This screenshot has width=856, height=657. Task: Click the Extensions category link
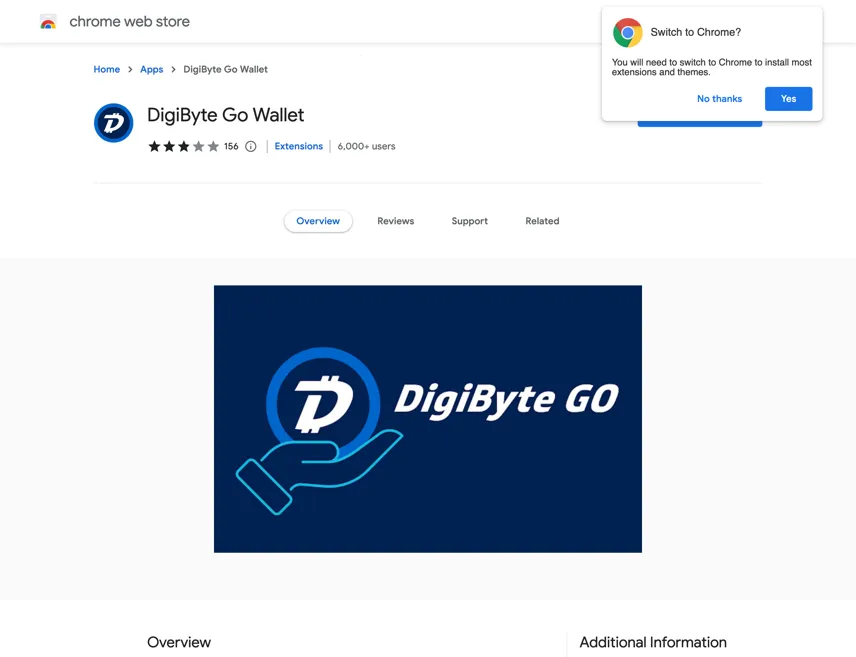pos(299,146)
